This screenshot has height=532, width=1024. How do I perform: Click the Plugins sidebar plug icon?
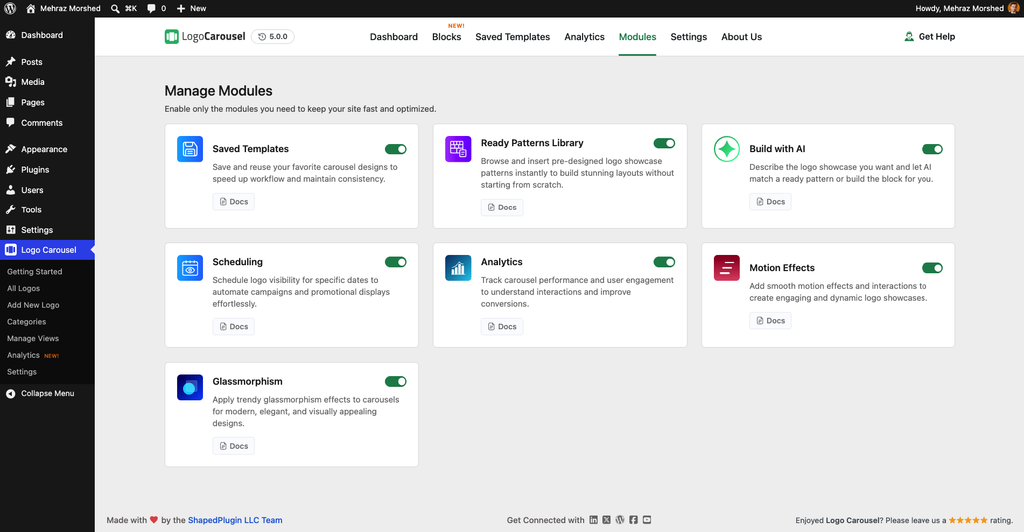tap(10, 170)
